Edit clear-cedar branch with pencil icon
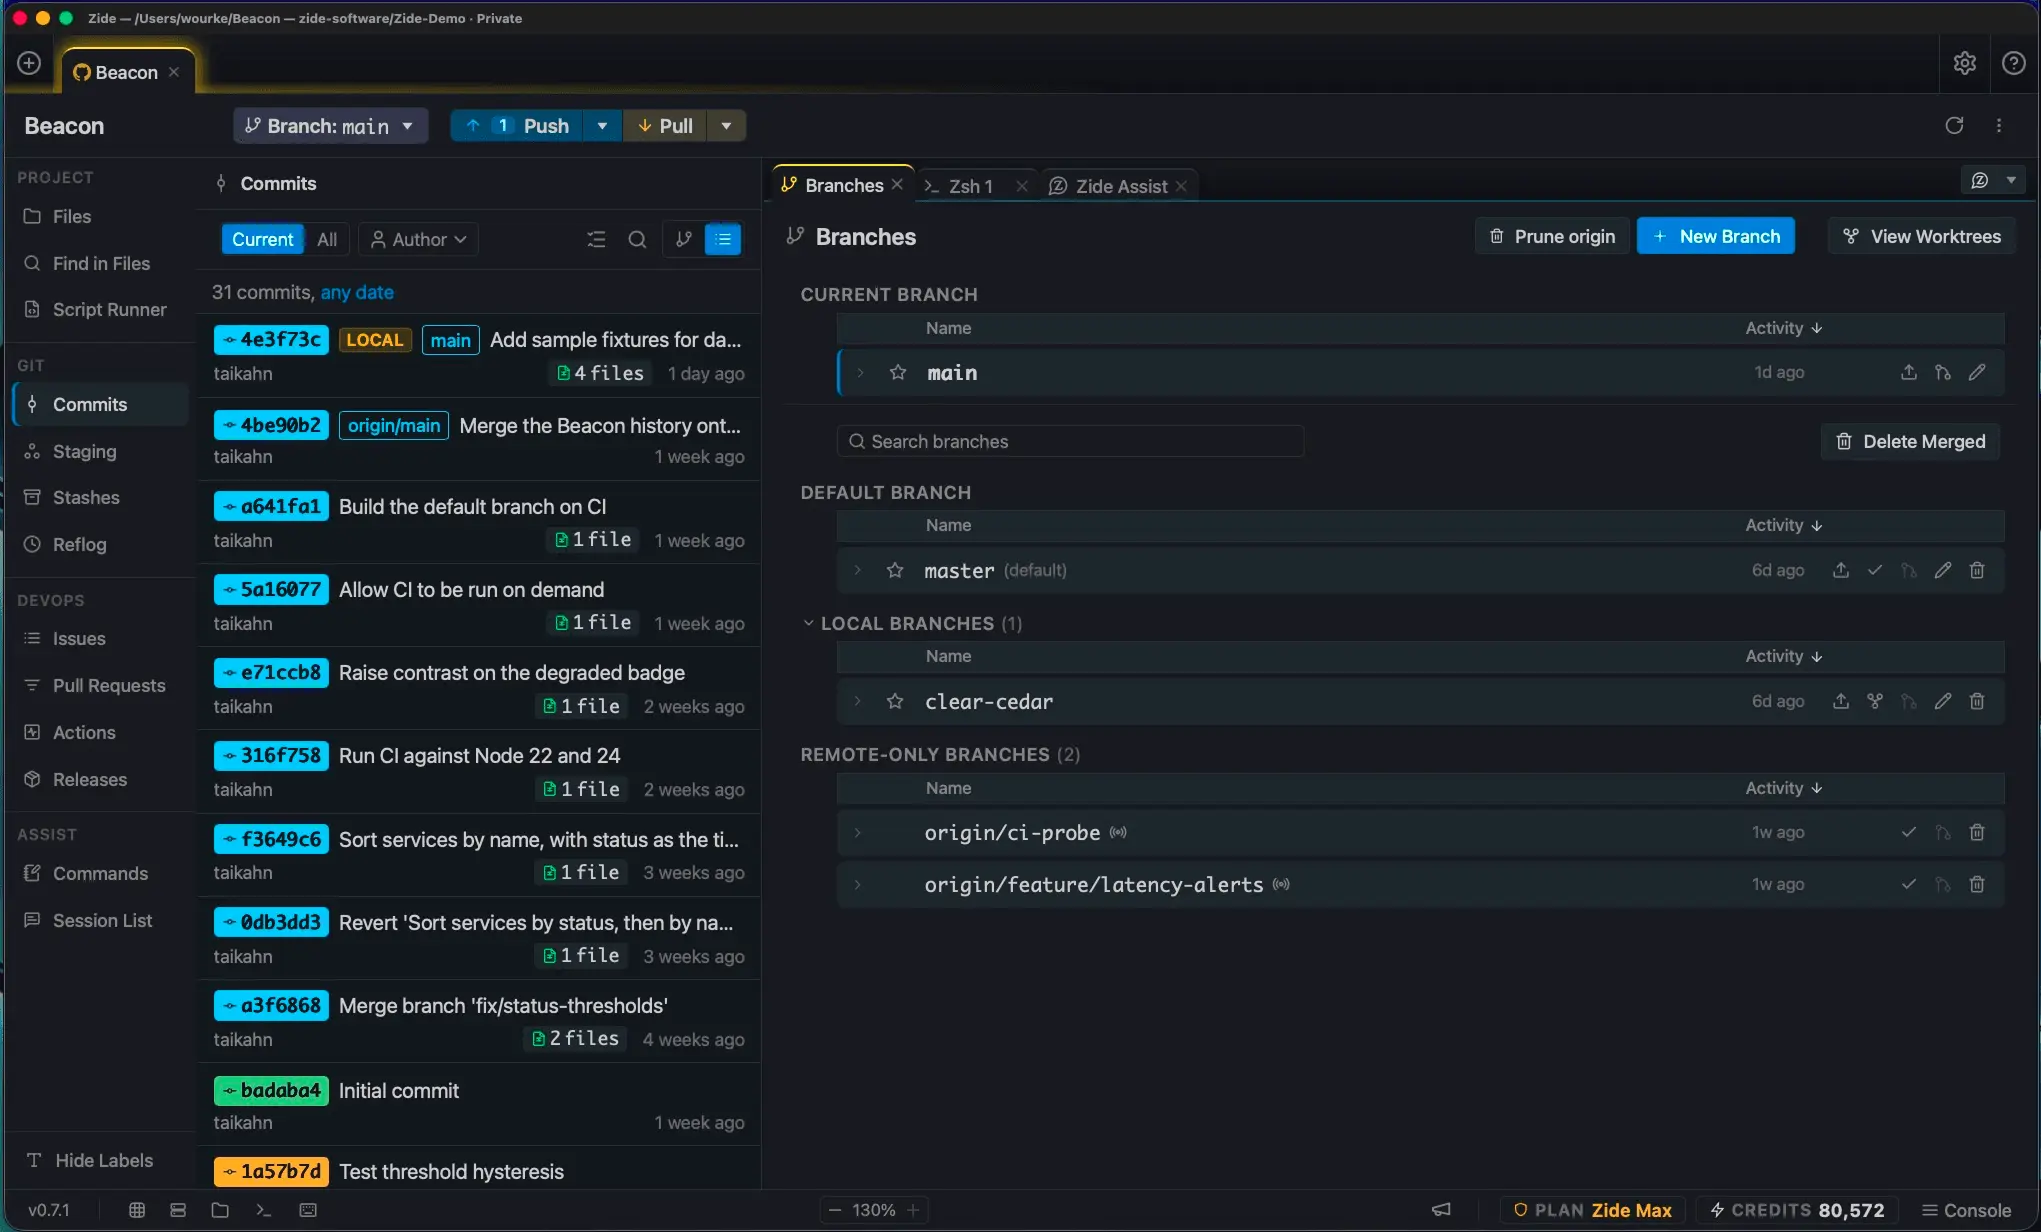 coord(1943,701)
